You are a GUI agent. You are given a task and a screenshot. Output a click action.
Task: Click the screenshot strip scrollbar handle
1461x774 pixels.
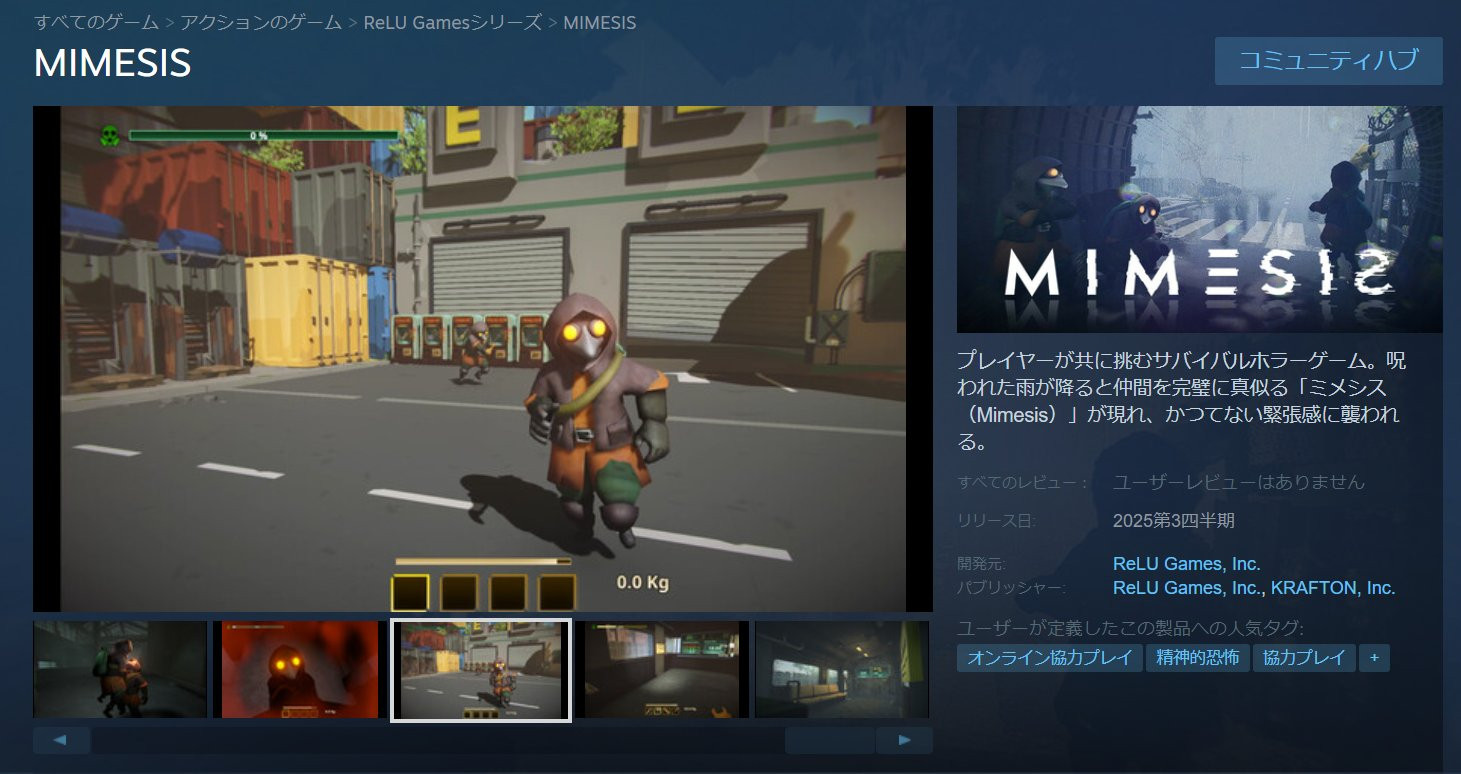(830, 740)
